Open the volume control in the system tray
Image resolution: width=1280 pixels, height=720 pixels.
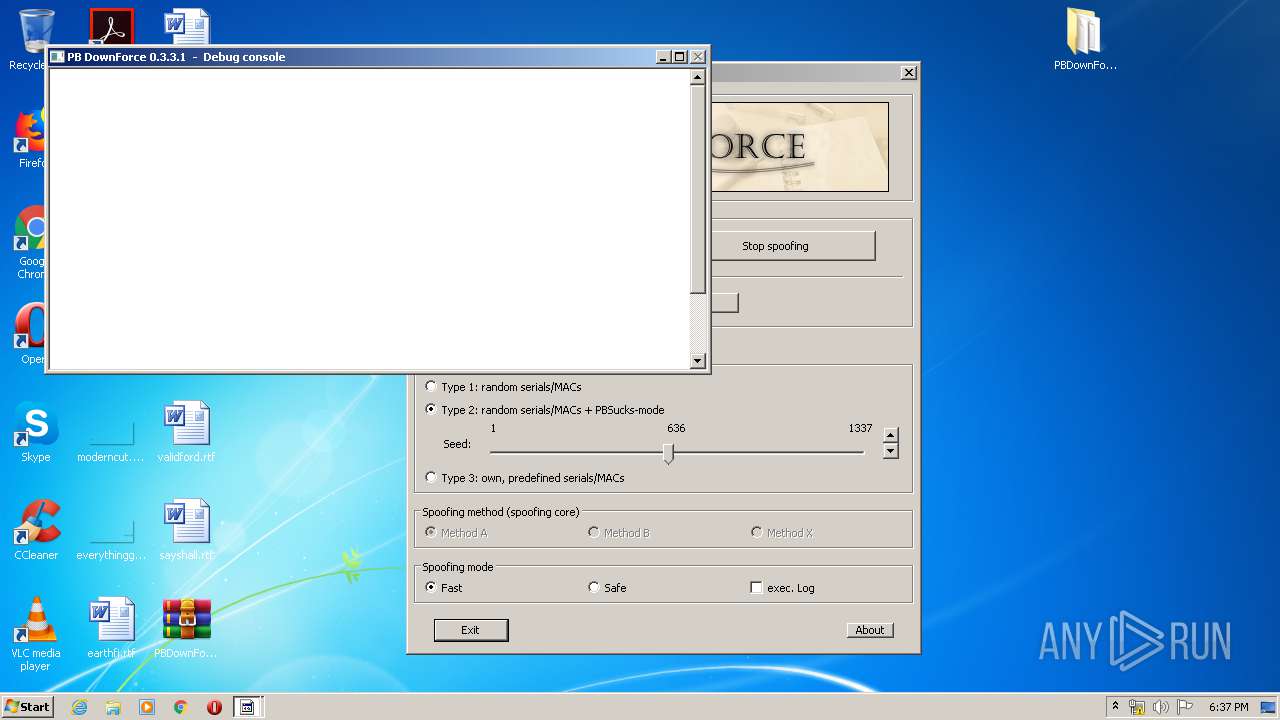click(x=1161, y=707)
